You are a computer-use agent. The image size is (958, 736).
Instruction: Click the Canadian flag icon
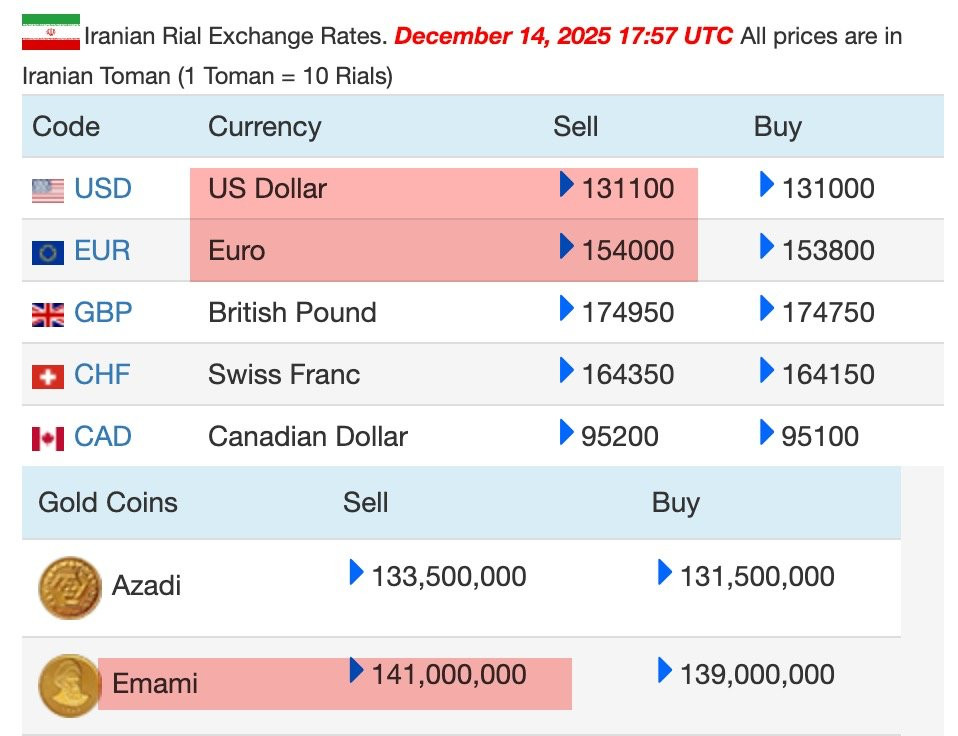click(48, 439)
